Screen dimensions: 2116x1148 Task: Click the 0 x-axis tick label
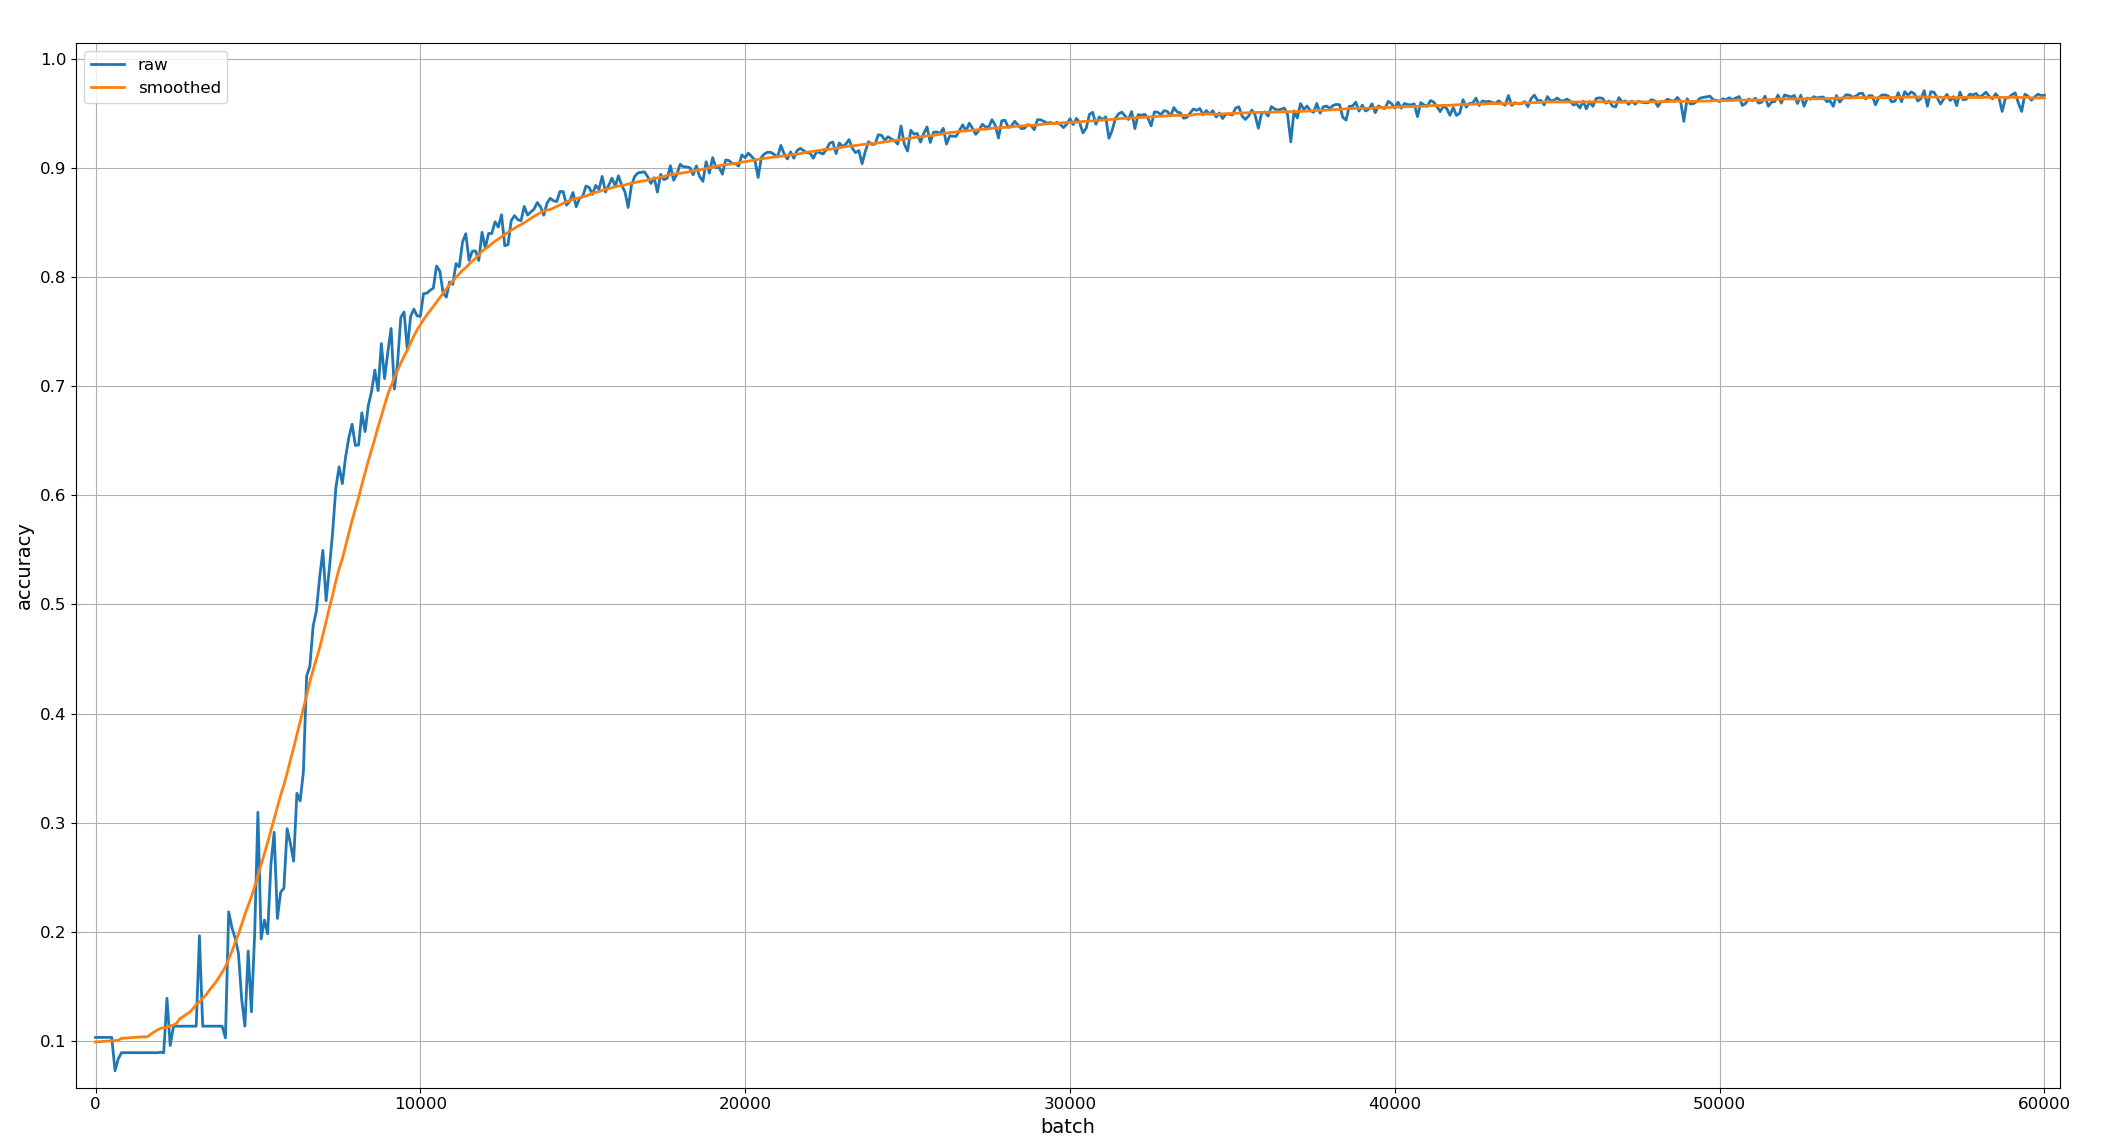point(95,1104)
